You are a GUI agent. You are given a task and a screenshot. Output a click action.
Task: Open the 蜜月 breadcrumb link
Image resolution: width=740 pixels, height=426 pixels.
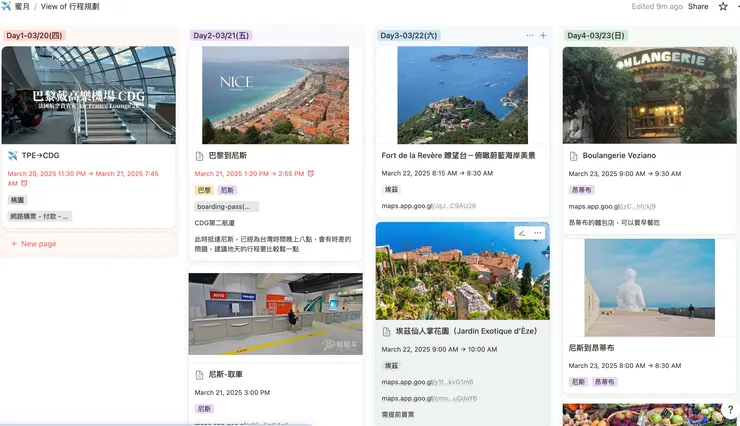pos(22,7)
